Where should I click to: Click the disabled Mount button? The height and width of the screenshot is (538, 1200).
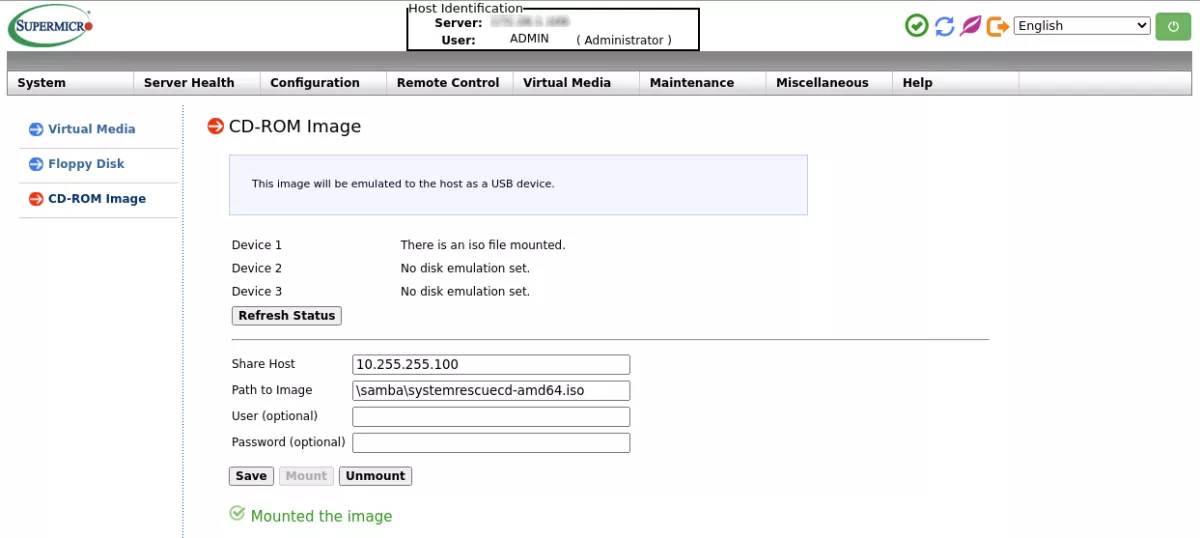point(306,476)
